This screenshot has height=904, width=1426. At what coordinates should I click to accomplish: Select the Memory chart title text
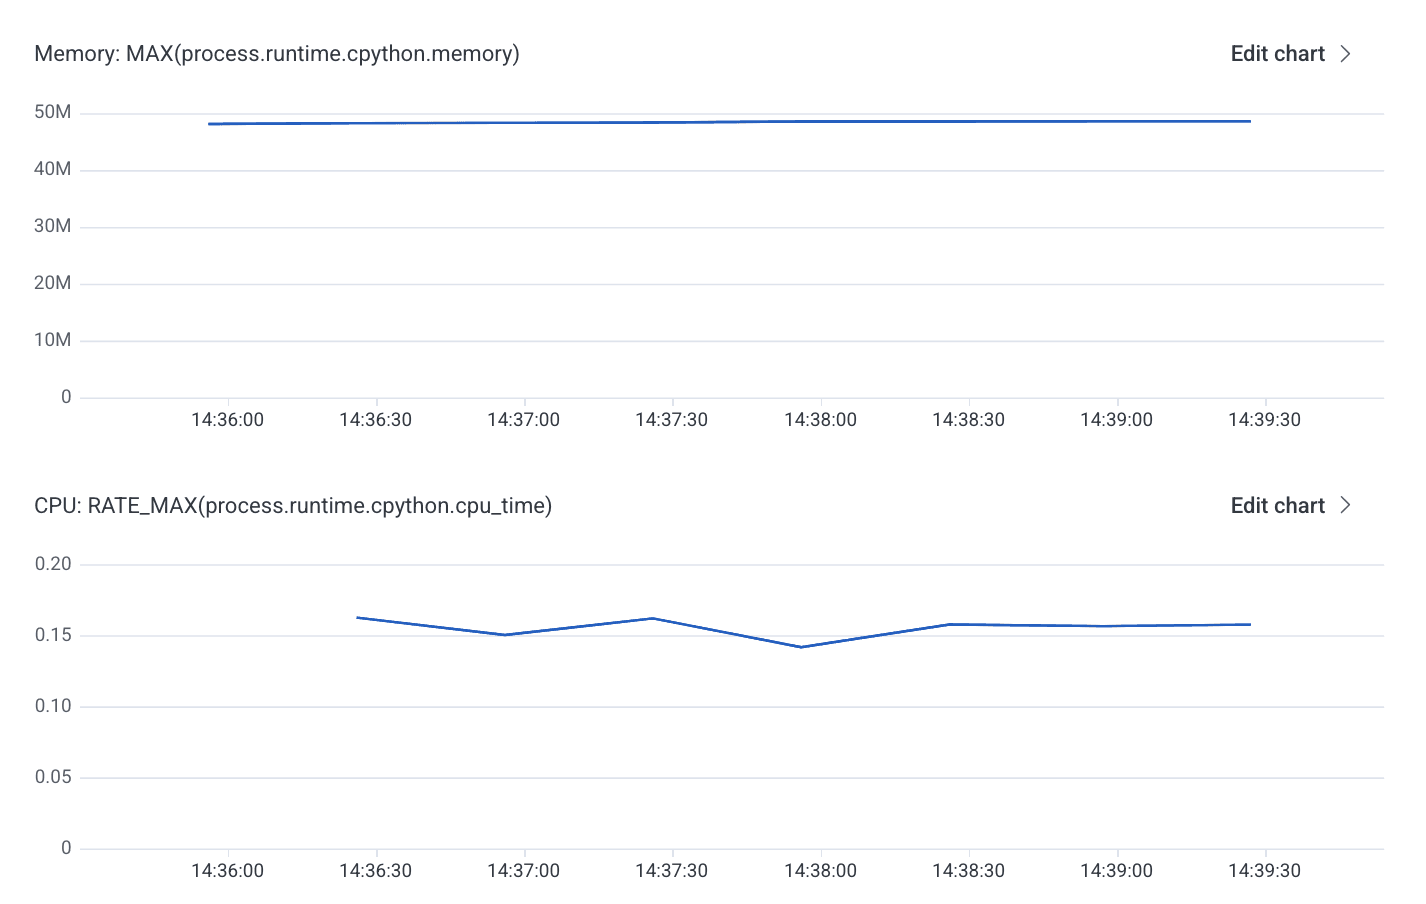pos(277,54)
